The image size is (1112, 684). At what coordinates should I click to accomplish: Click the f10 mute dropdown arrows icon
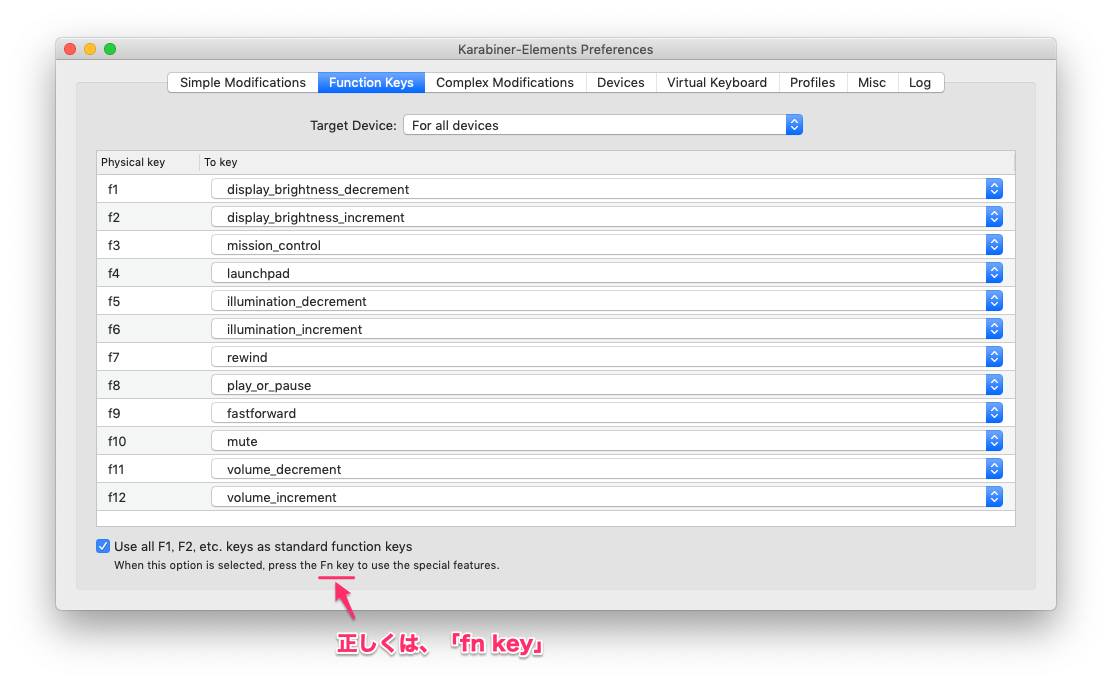point(994,440)
